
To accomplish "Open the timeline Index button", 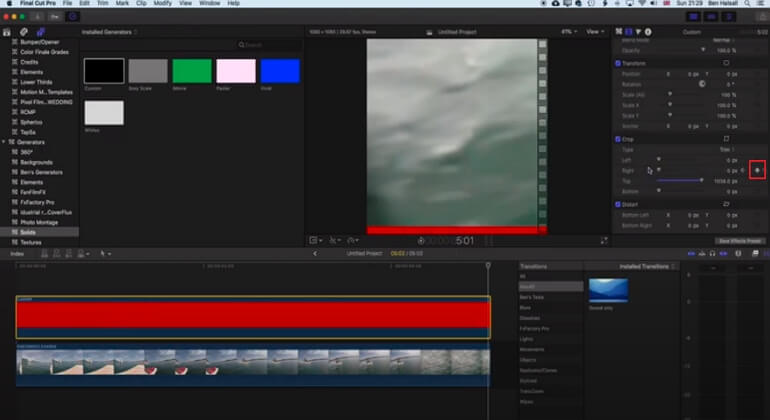I will tap(17, 254).
